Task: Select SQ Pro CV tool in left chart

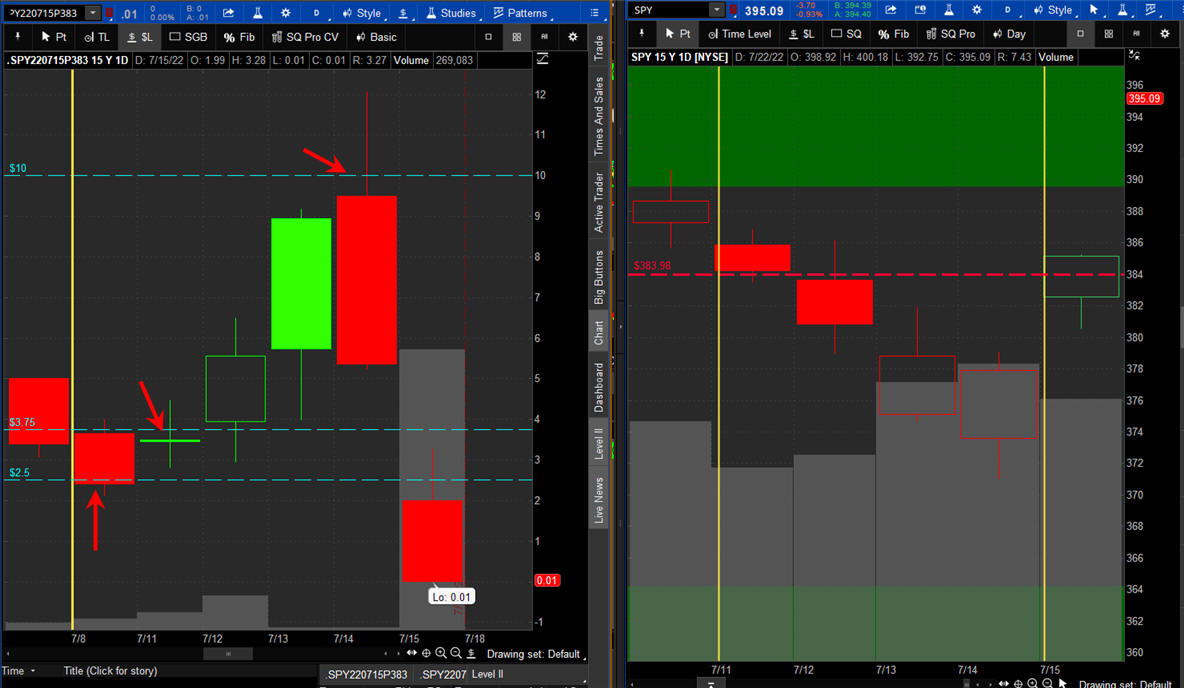Action: (x=305, y=36)
